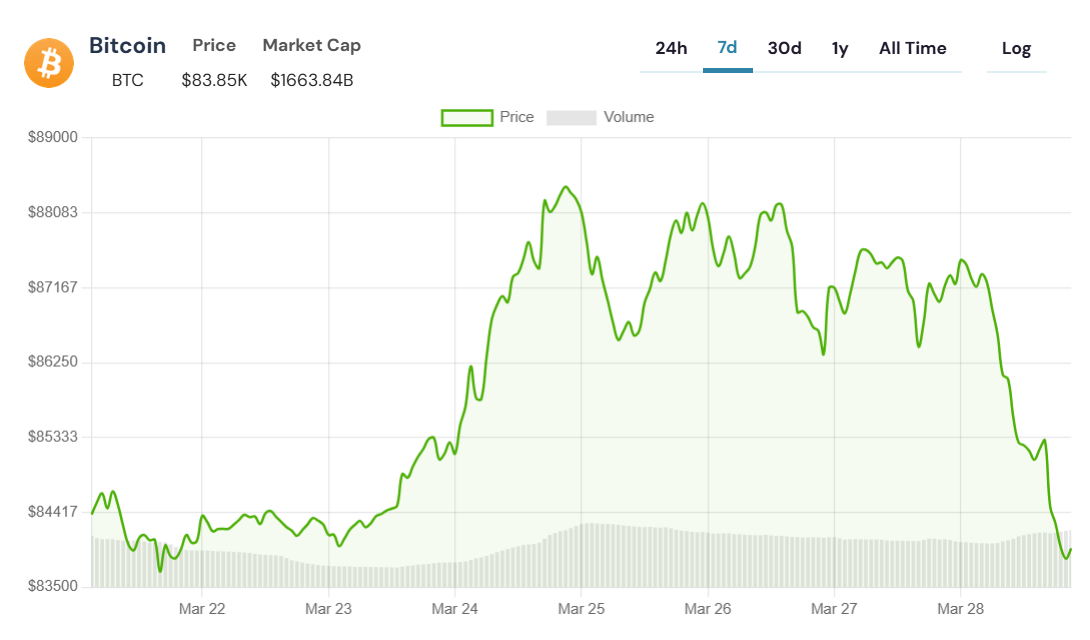Click the Mar 23 date label
The width and height of the screenshot is (1090, 640).
click(x=328, y=609)
